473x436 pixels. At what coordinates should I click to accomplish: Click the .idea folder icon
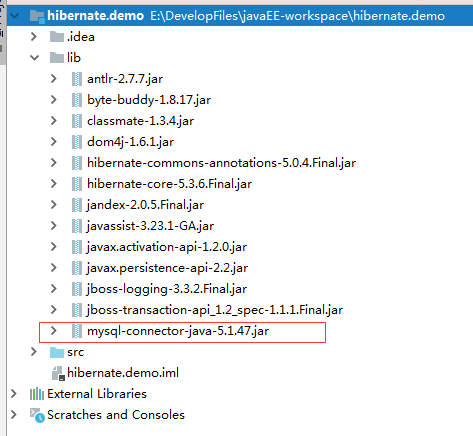pyautogui.click(x=57, y=37)
